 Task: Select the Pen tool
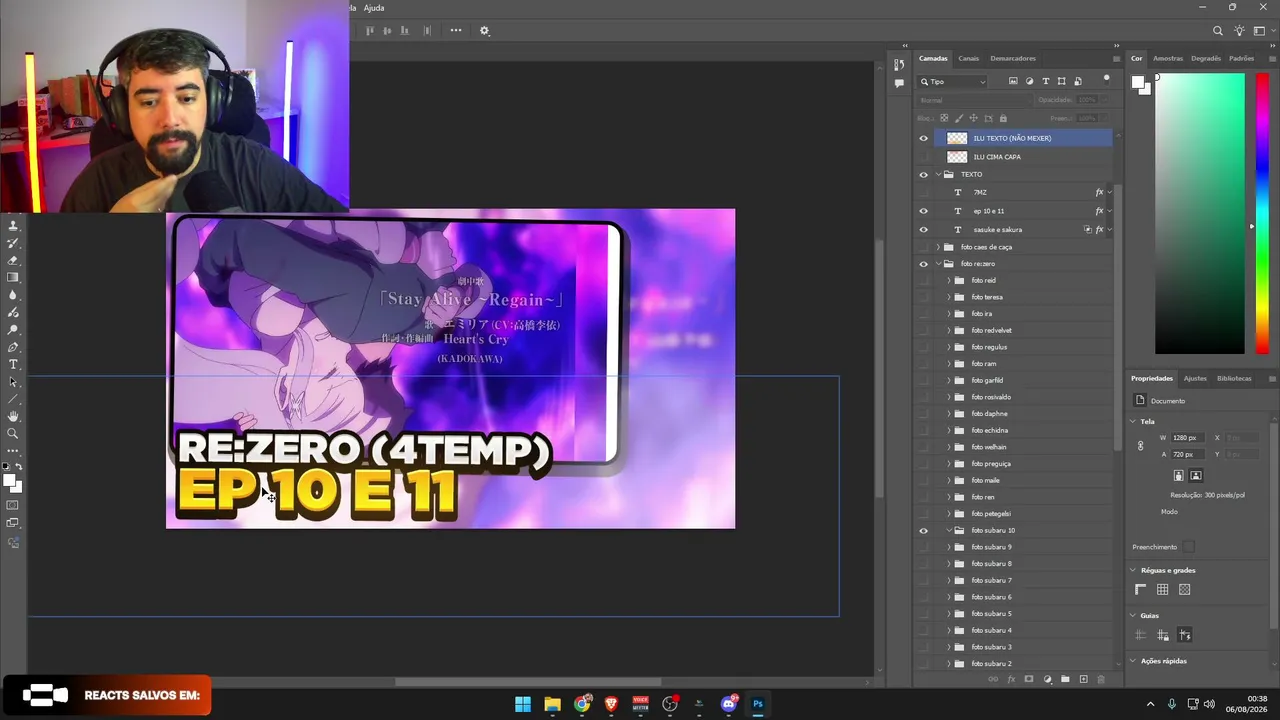tap(13, 347)
